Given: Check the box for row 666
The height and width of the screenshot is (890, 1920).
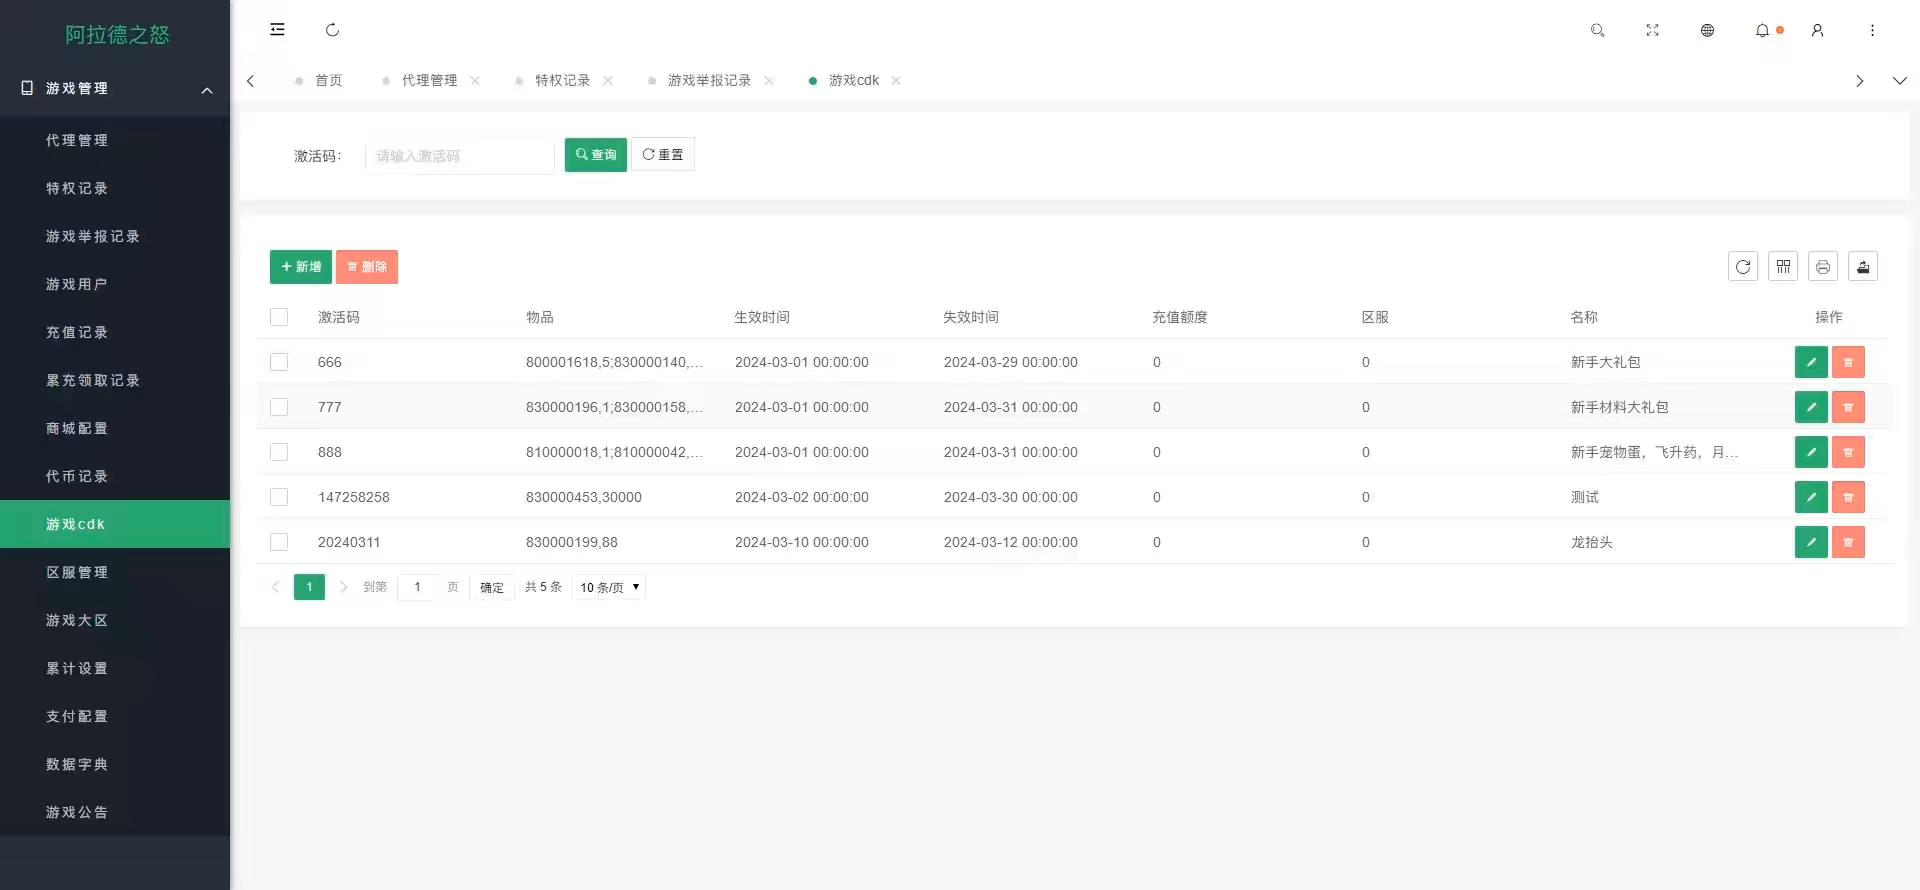Looking at the screenshot, I should (x=279, y=362).
